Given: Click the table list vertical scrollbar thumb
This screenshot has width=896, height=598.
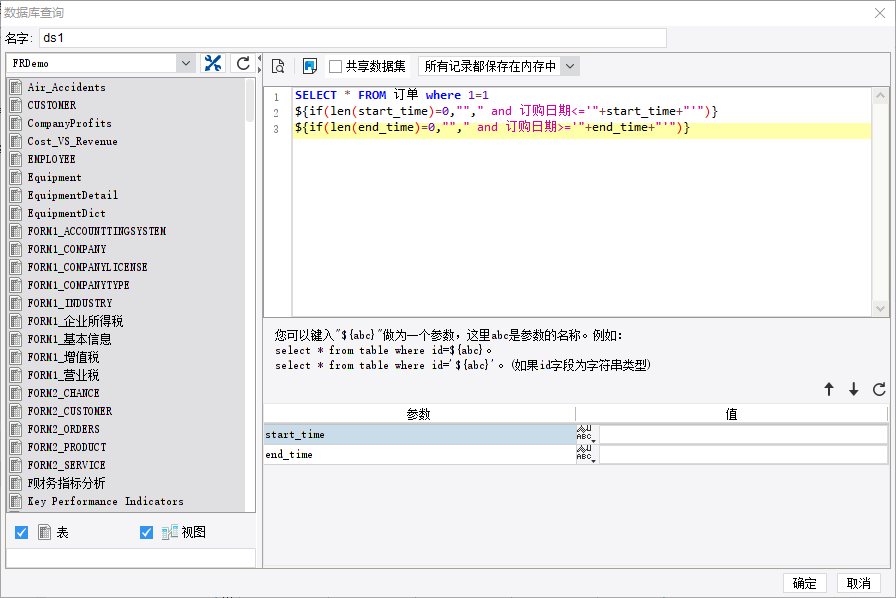Looking at the screenshot, I should tap(250, 101).
